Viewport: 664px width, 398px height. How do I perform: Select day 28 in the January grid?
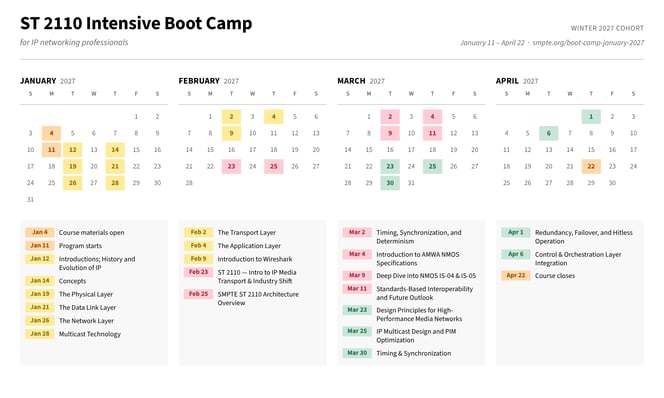tap(115, 183)
